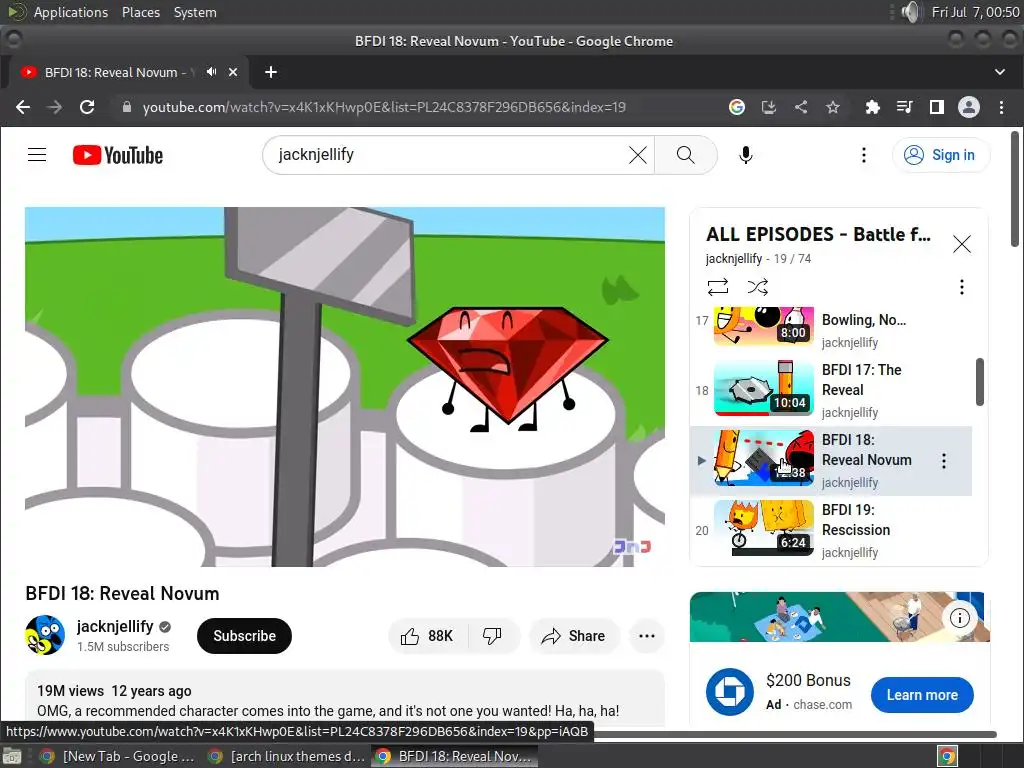1024x768 pixels.
Task: Open YouTube settings three-dot menu
Action: coord(863,155)
